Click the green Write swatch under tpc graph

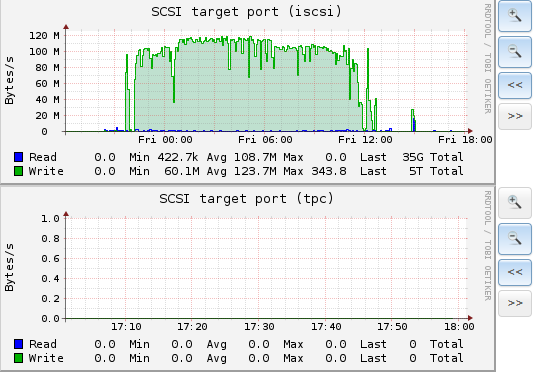19,358
